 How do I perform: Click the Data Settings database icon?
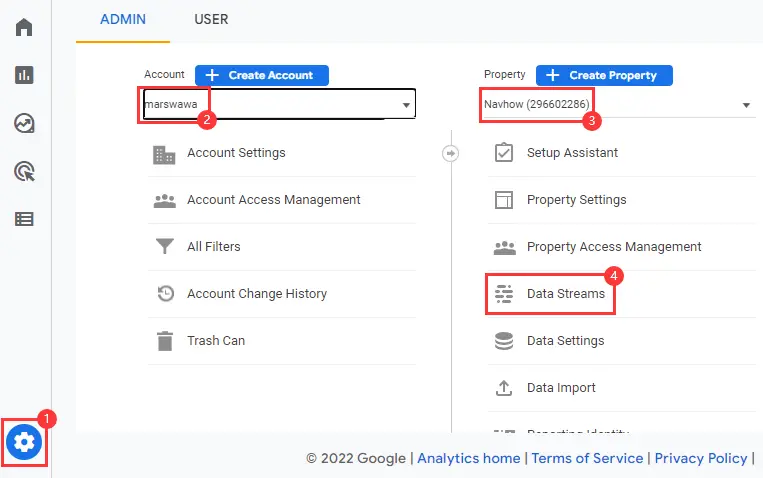tap(504, 341)
